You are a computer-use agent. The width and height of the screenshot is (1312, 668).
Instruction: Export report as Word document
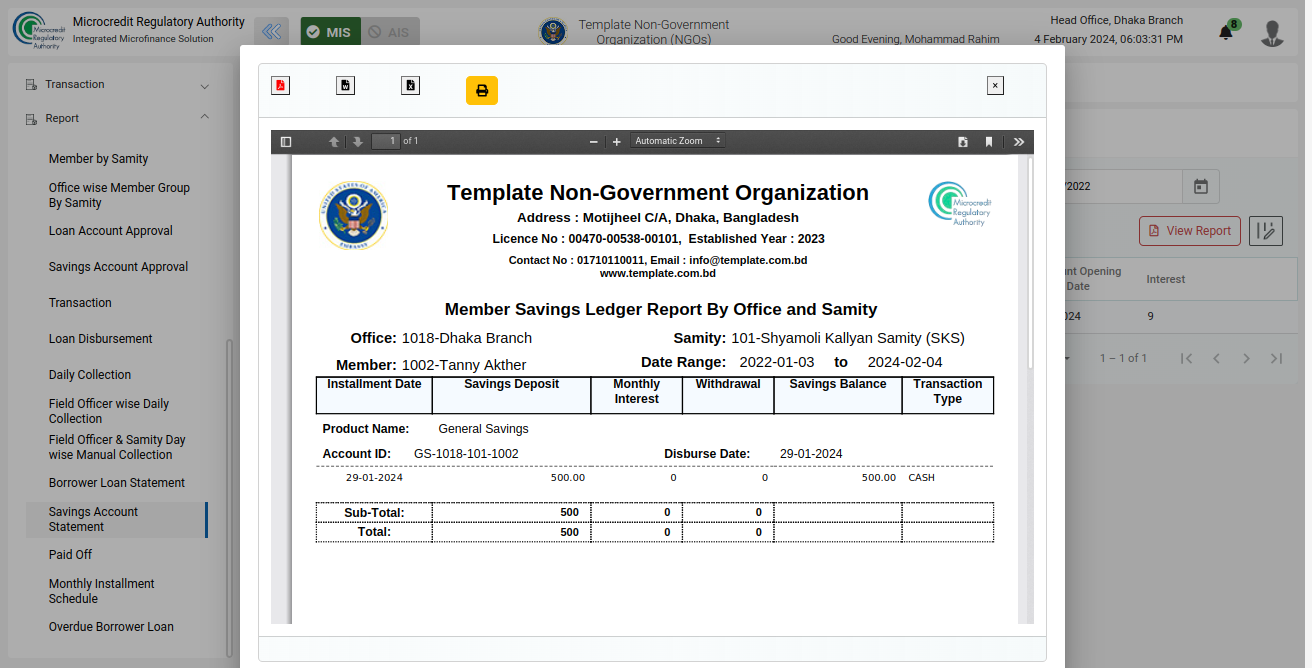click(x=345, y=85)
